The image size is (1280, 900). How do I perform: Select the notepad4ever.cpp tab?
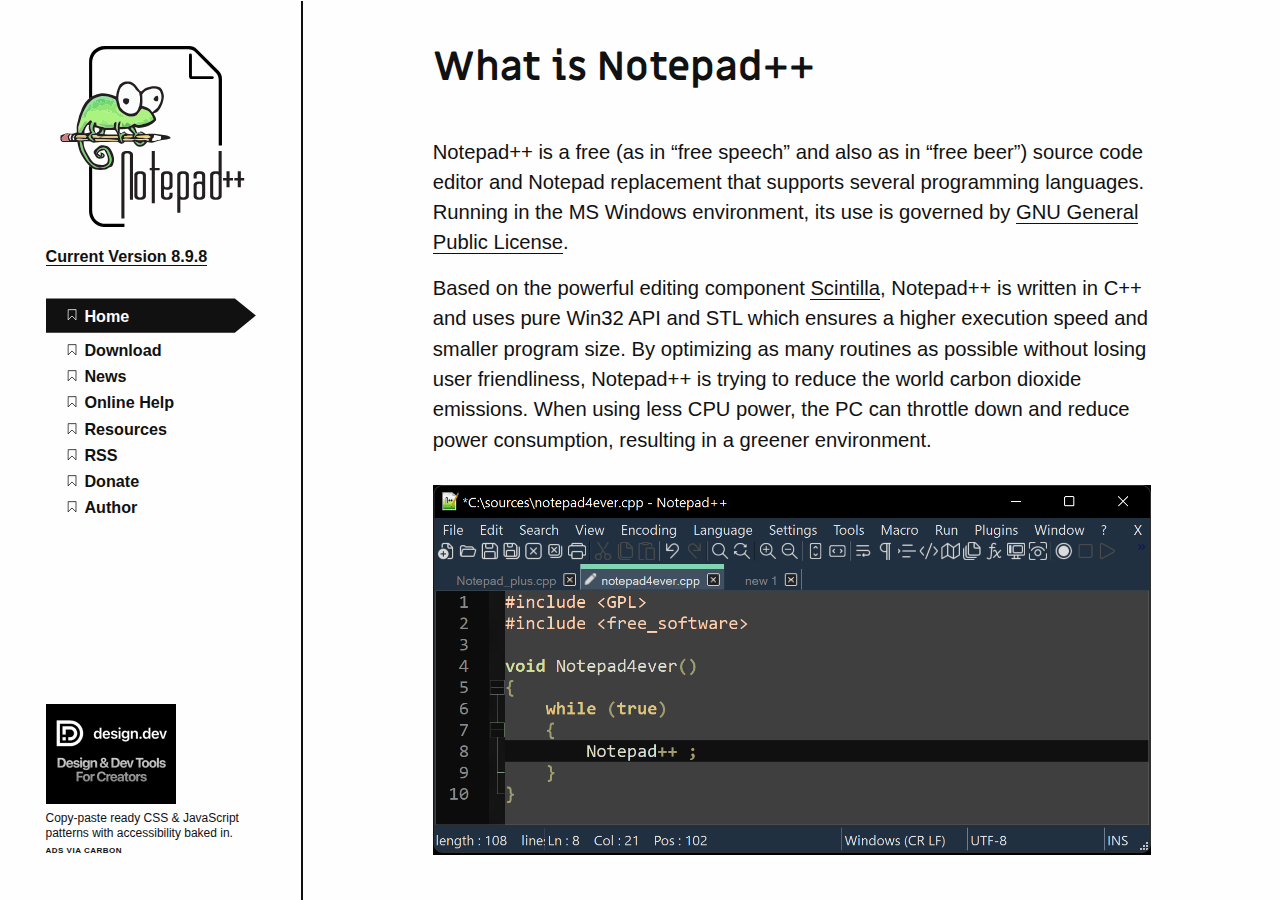tap(650, 580)
